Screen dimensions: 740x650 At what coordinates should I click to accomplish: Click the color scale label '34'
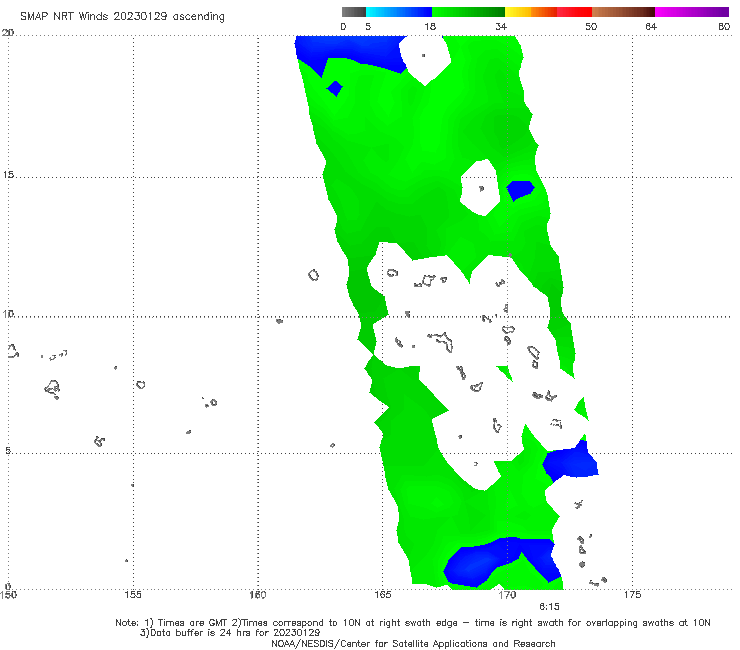[x=501, y=26]
